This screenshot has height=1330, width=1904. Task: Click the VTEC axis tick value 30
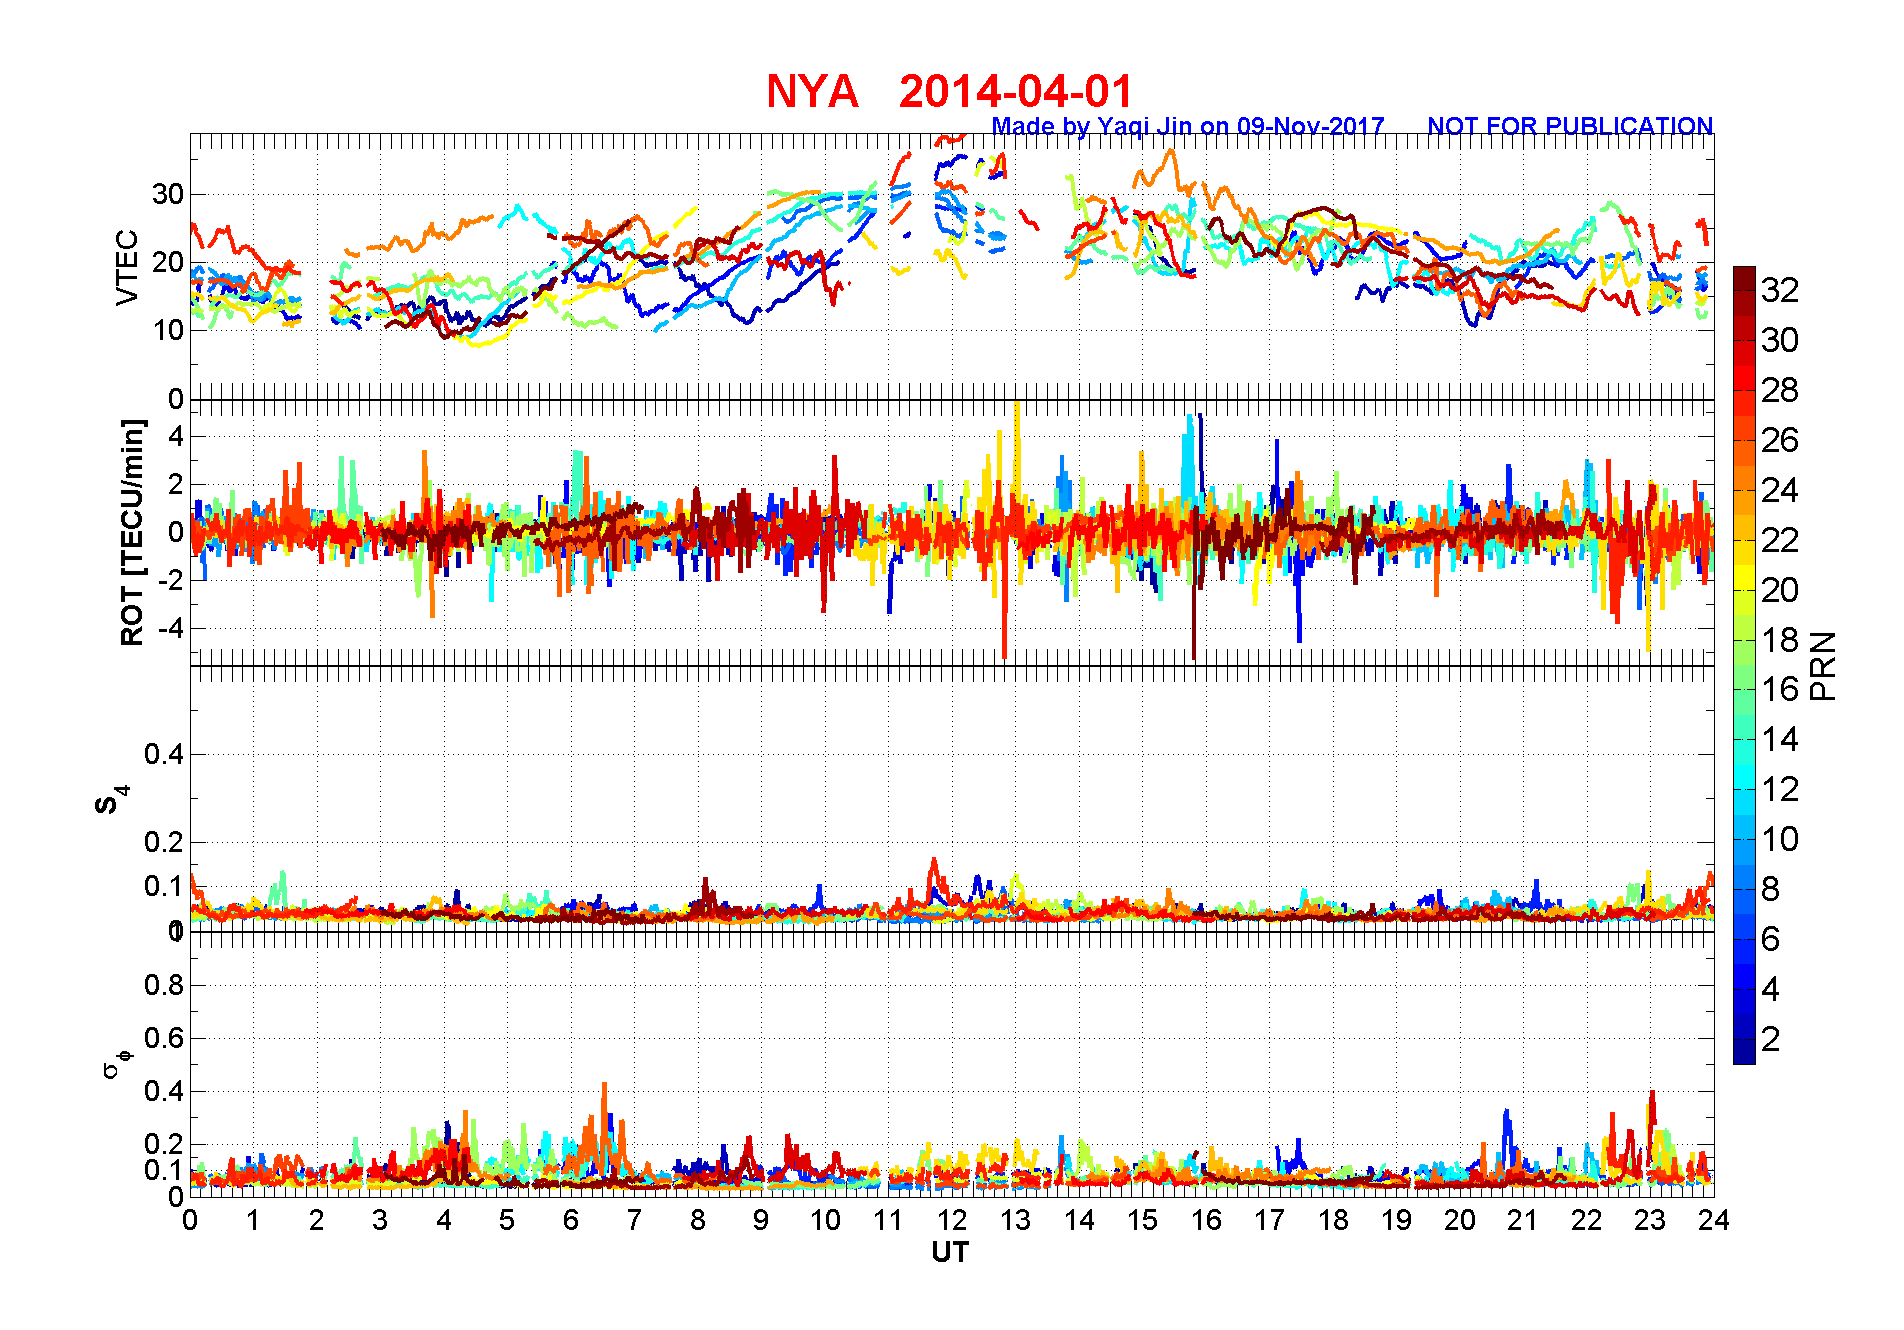[x=167, y=194]
